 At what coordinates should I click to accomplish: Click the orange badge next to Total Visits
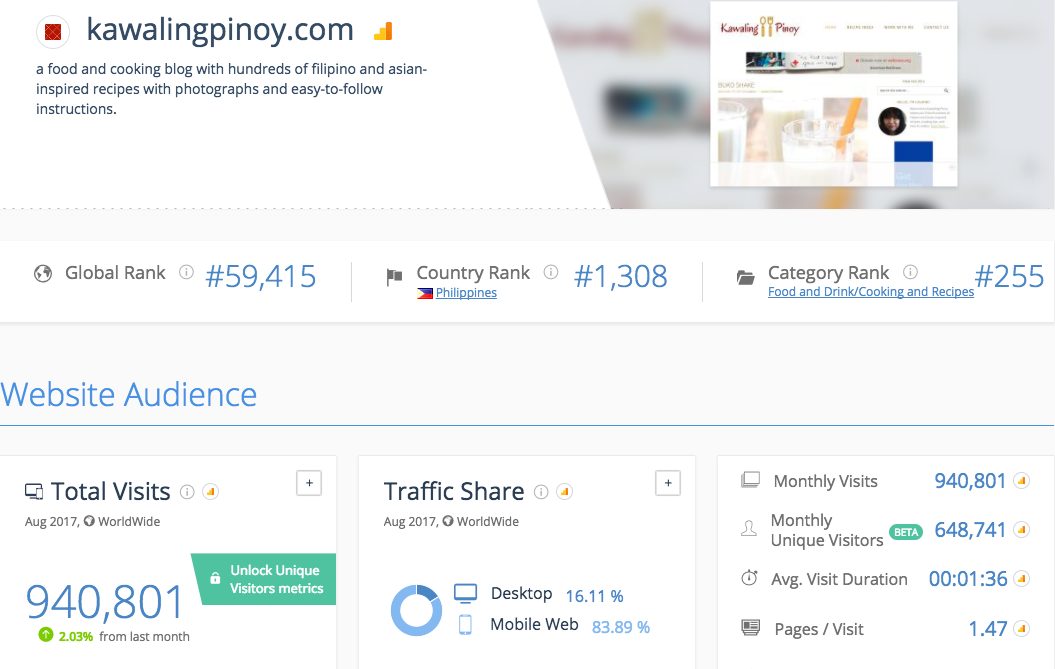(x=211, y=492)
